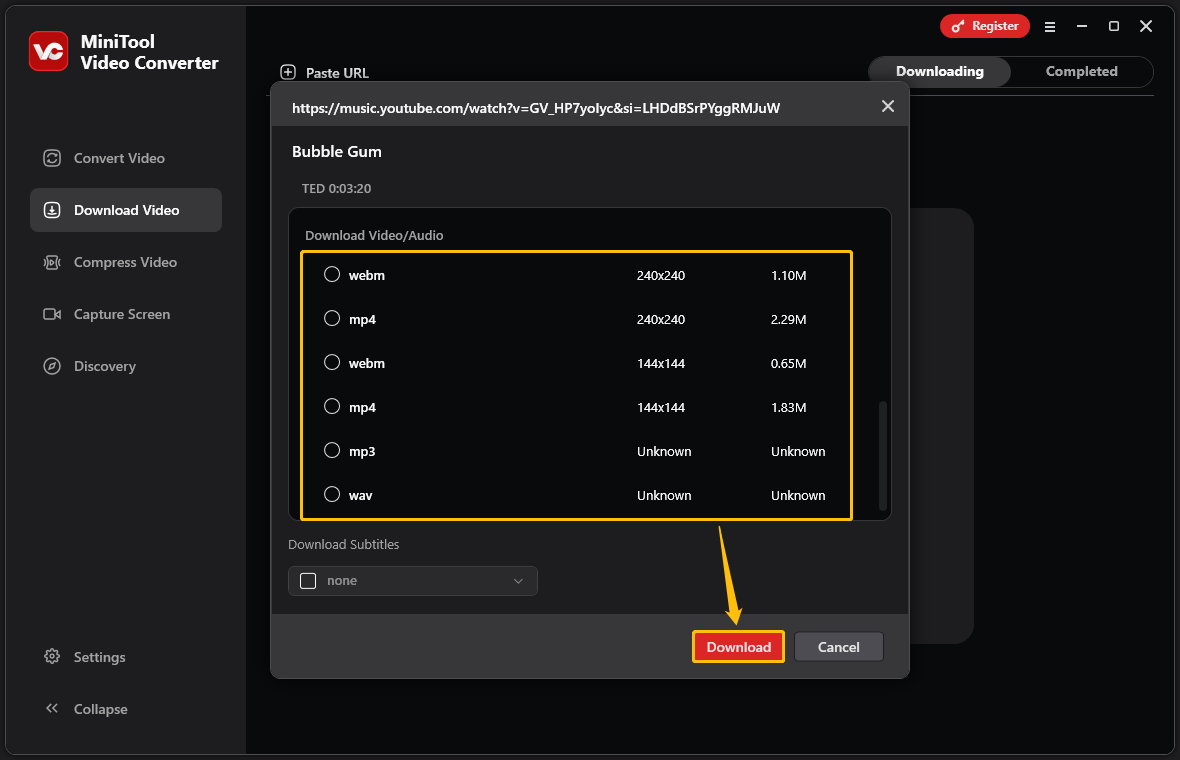
Task: Switch to the Downloading tab
Action: point(939,71)
